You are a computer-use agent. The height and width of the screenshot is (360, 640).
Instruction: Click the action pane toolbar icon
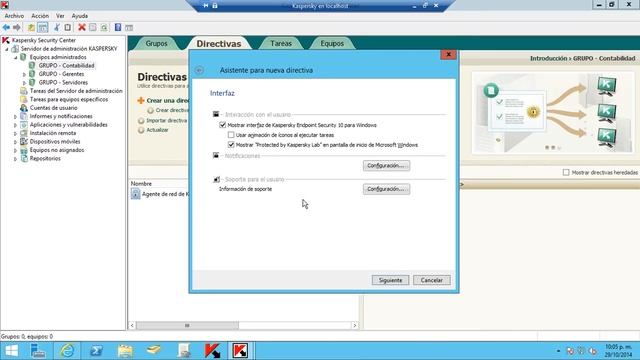[129, 27]
